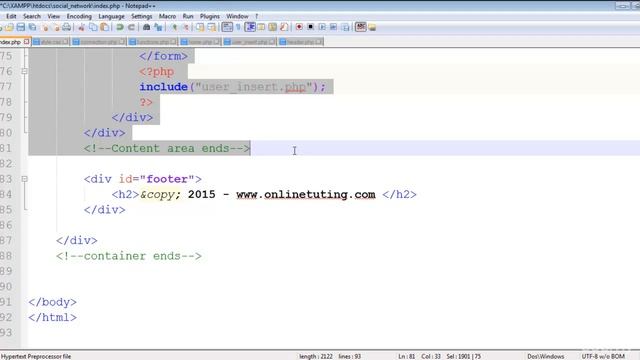Open Find with binoculars icon
Image resolution: width=640 pixels, height=360 pixels.
[x=146, y=27]
